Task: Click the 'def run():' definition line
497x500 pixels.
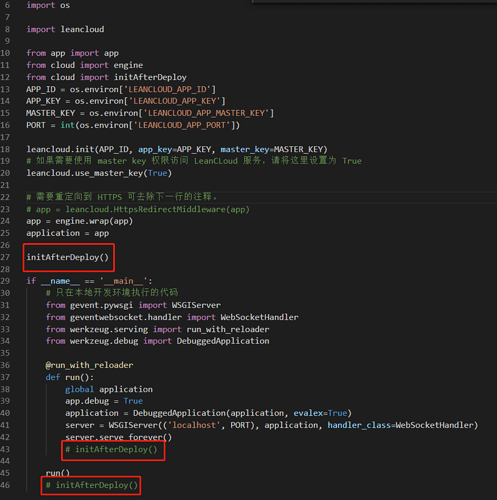Action: coord(70,377)
